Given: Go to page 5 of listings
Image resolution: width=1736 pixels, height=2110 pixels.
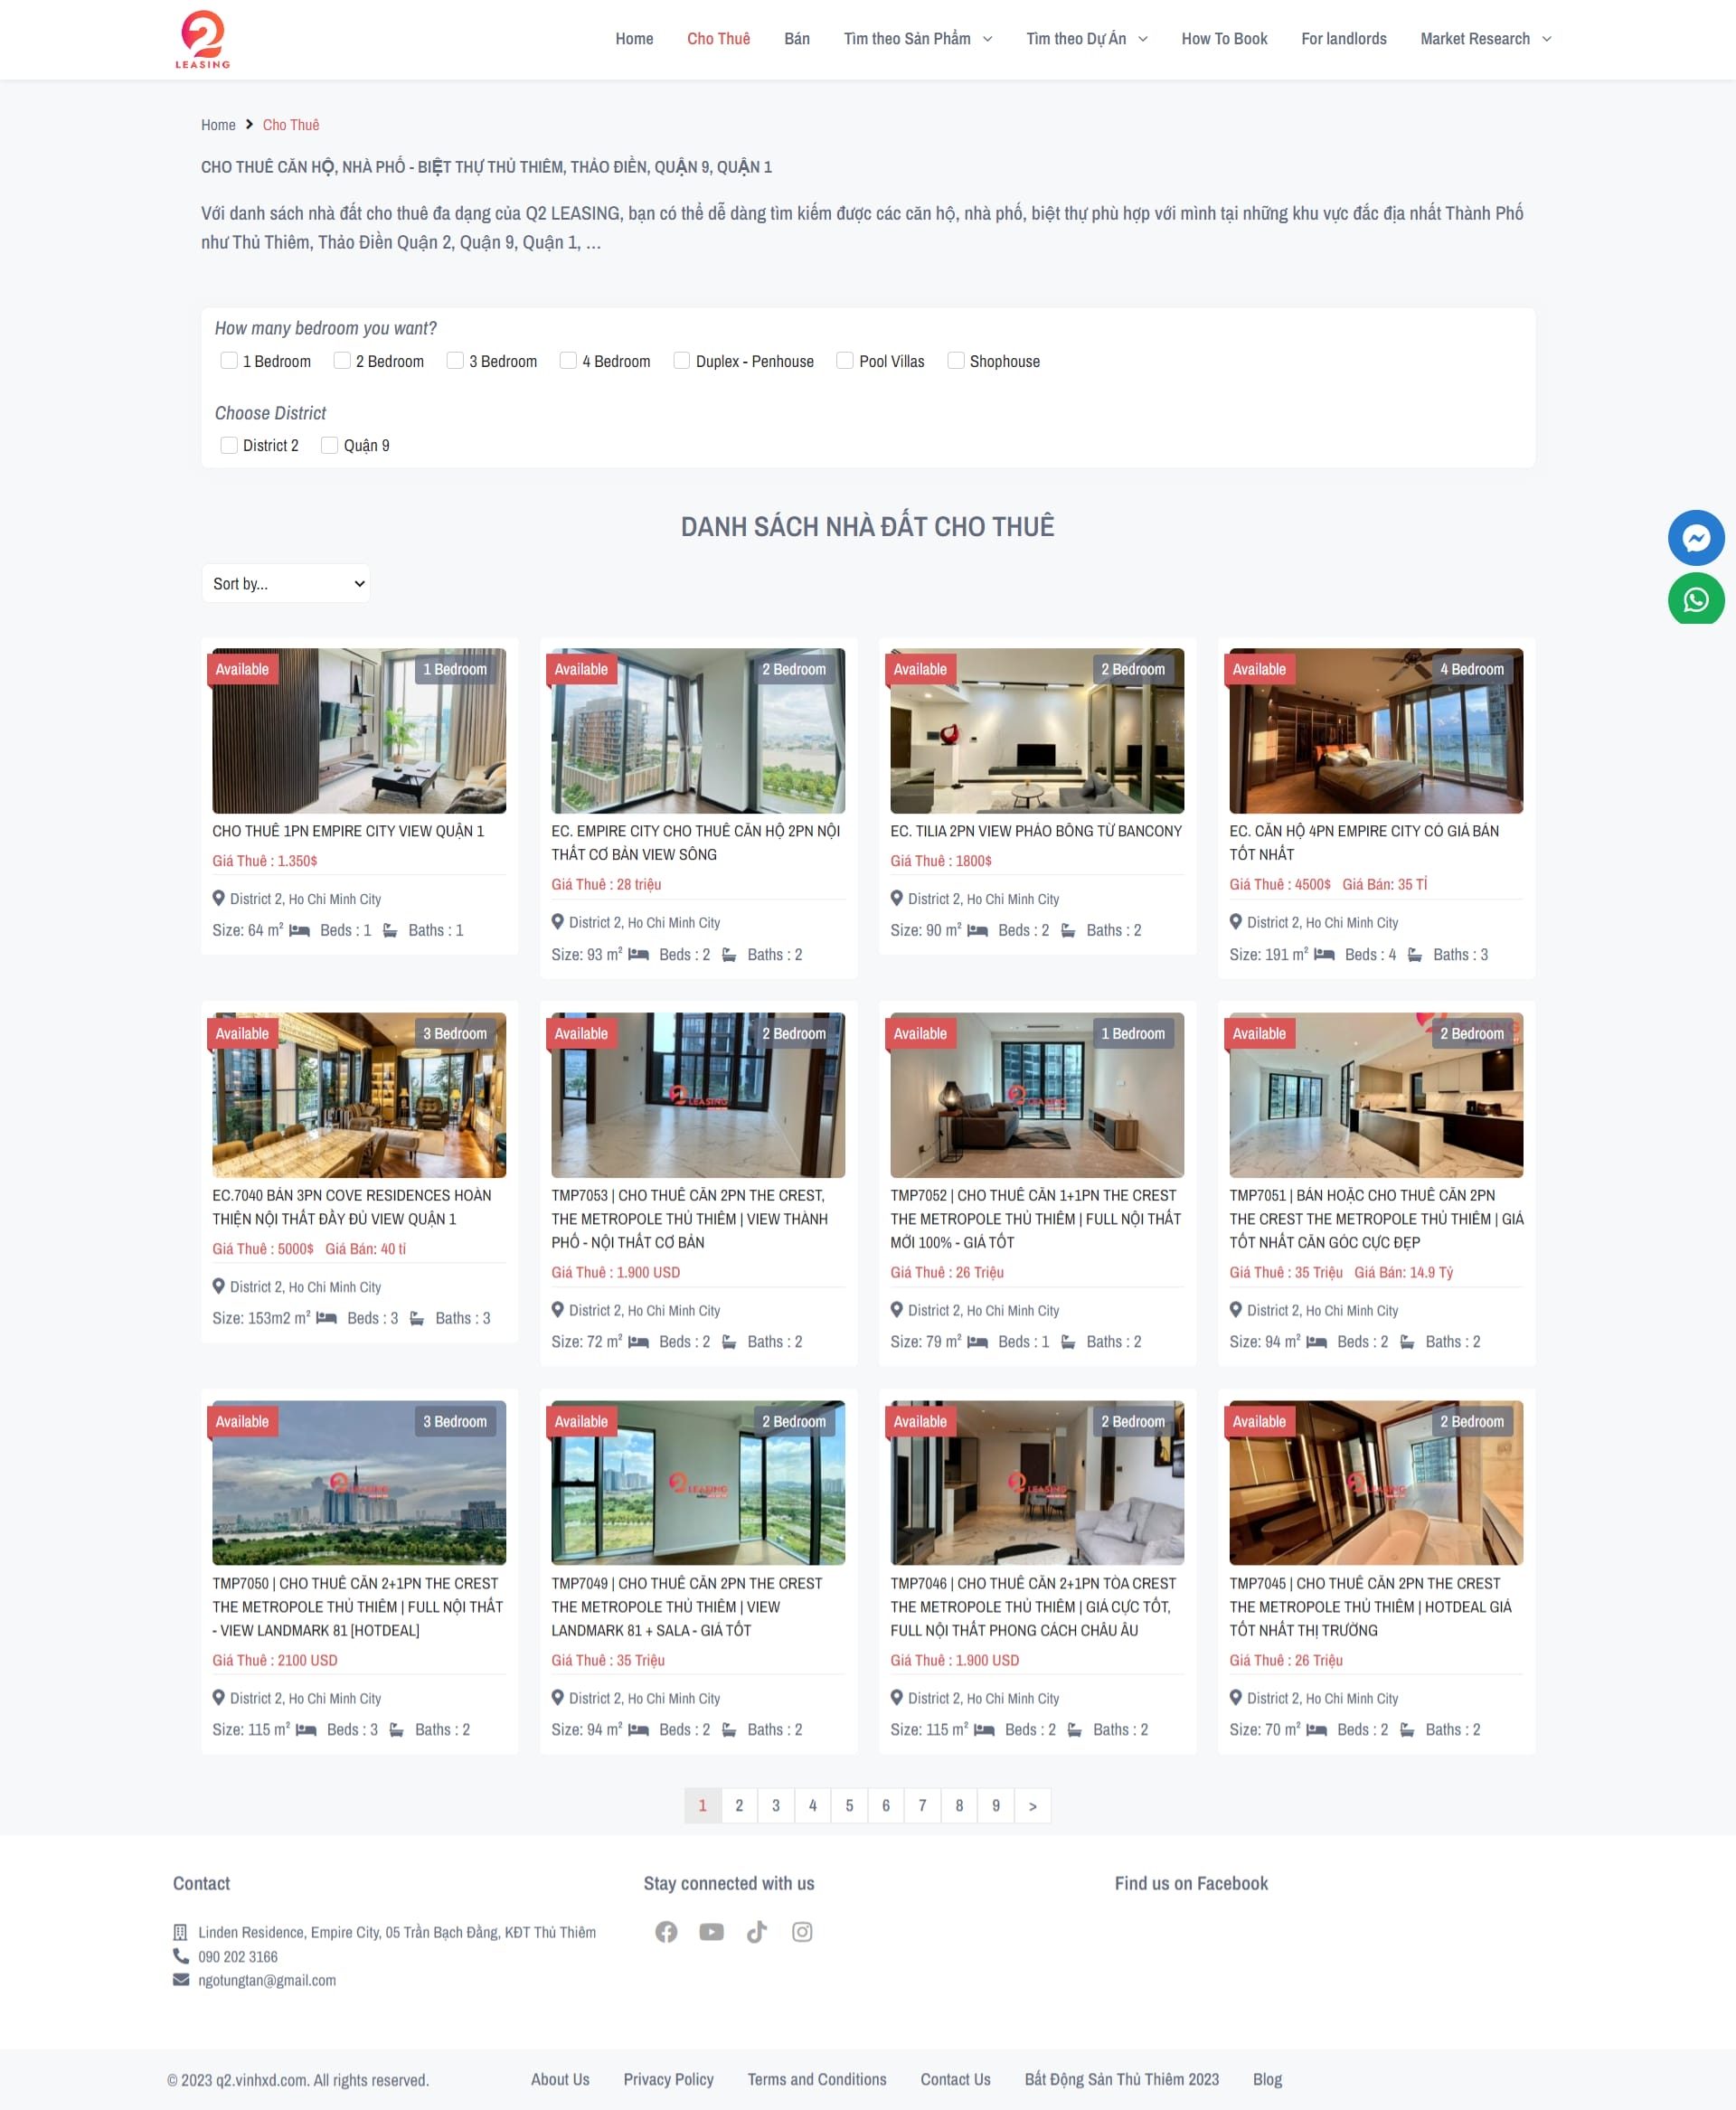Looking at the screenshot, I should [849, 1805].
